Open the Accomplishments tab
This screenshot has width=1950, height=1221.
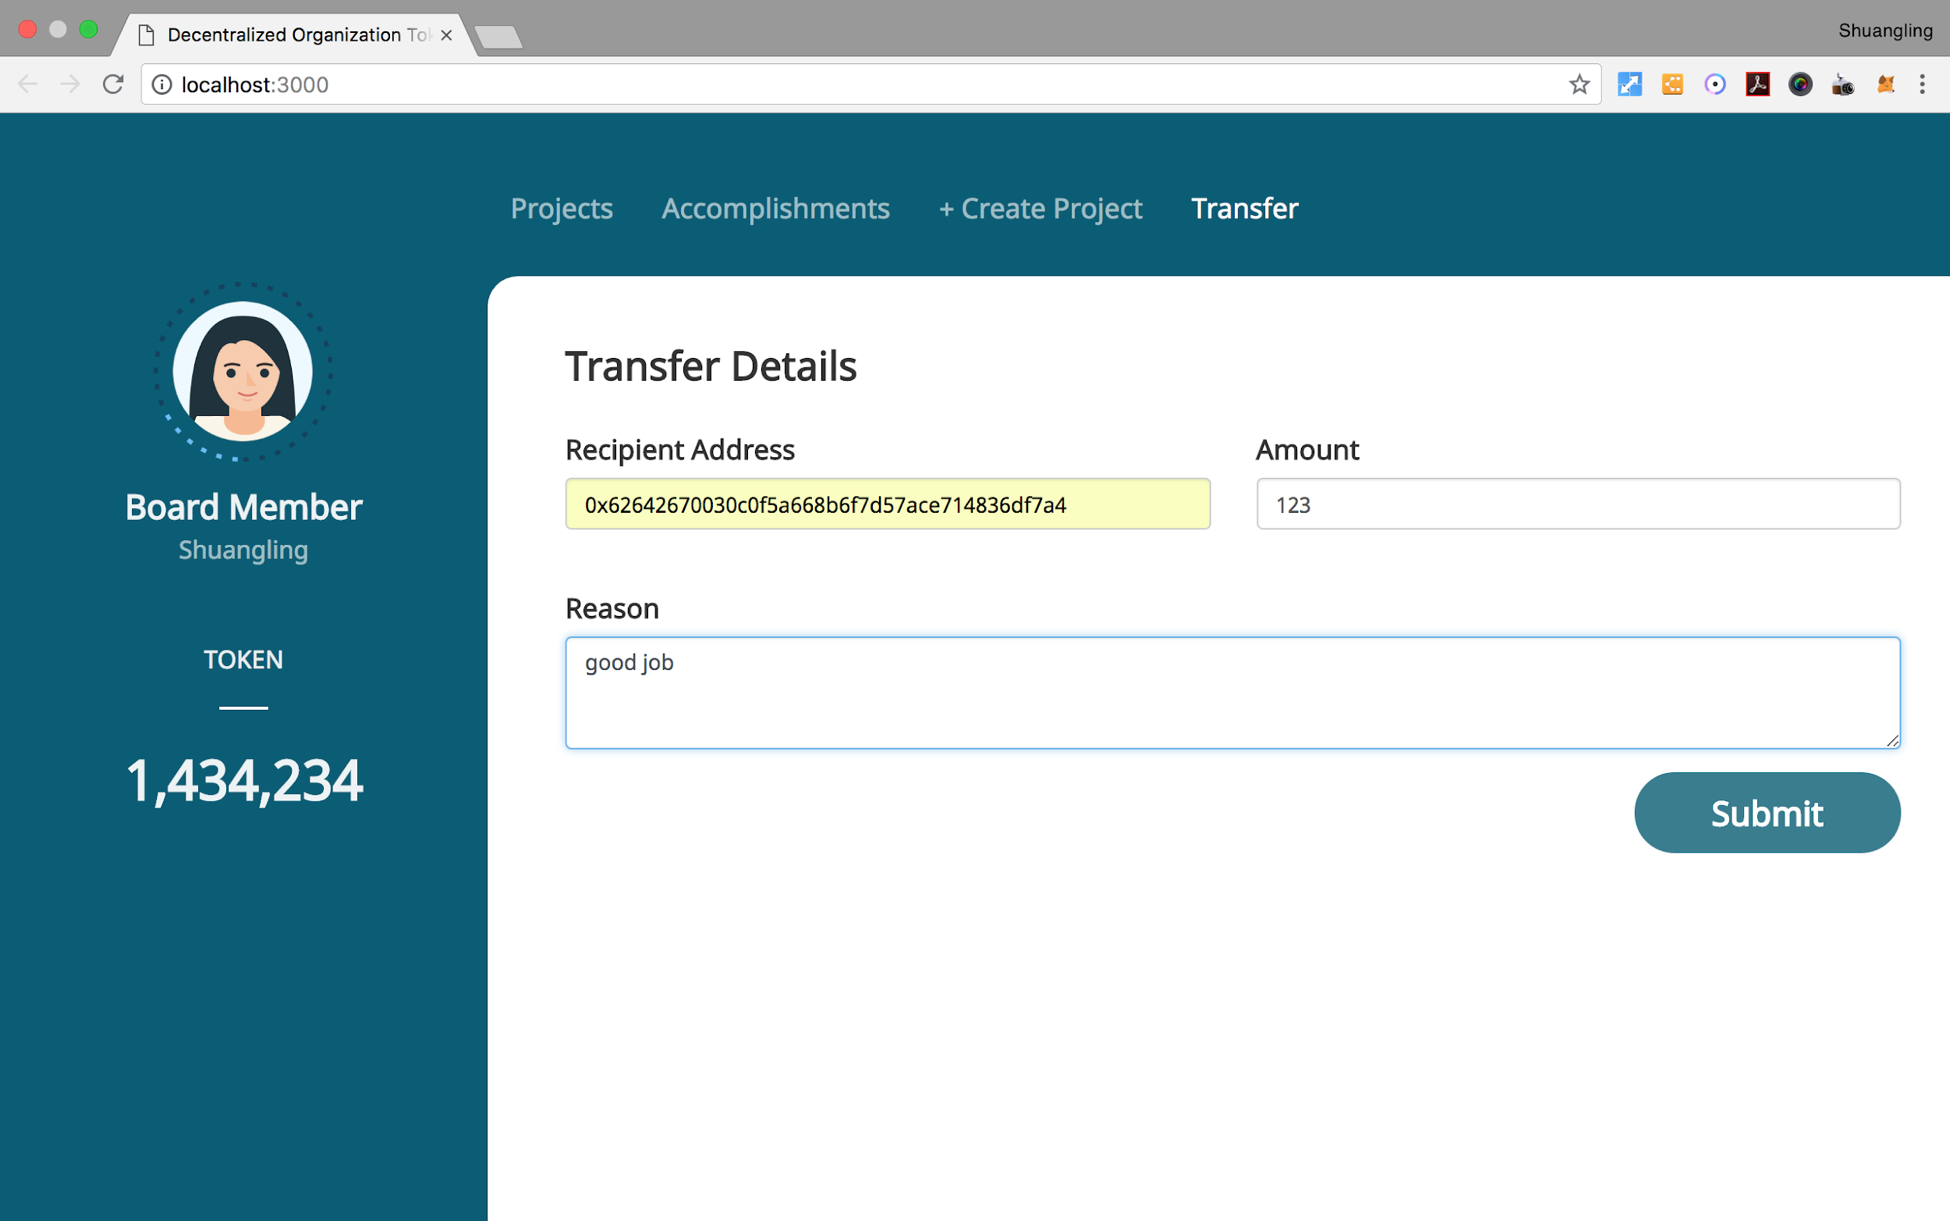pos(775,208)
